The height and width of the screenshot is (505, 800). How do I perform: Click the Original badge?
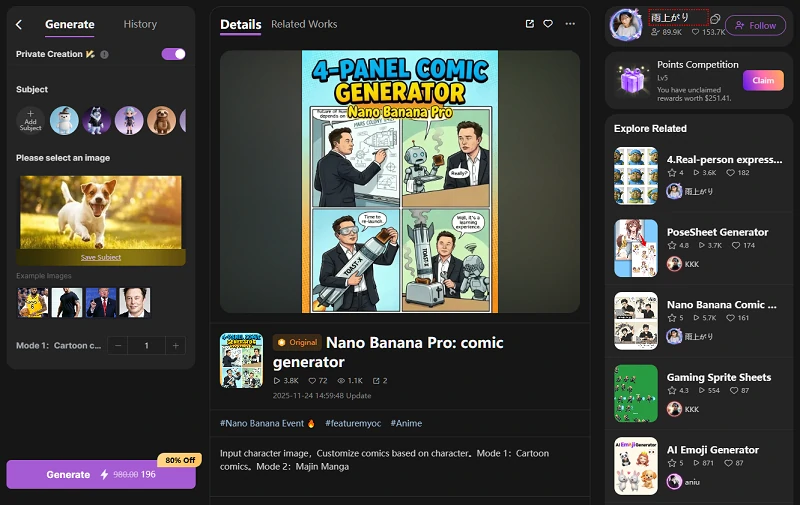(297, 342)
